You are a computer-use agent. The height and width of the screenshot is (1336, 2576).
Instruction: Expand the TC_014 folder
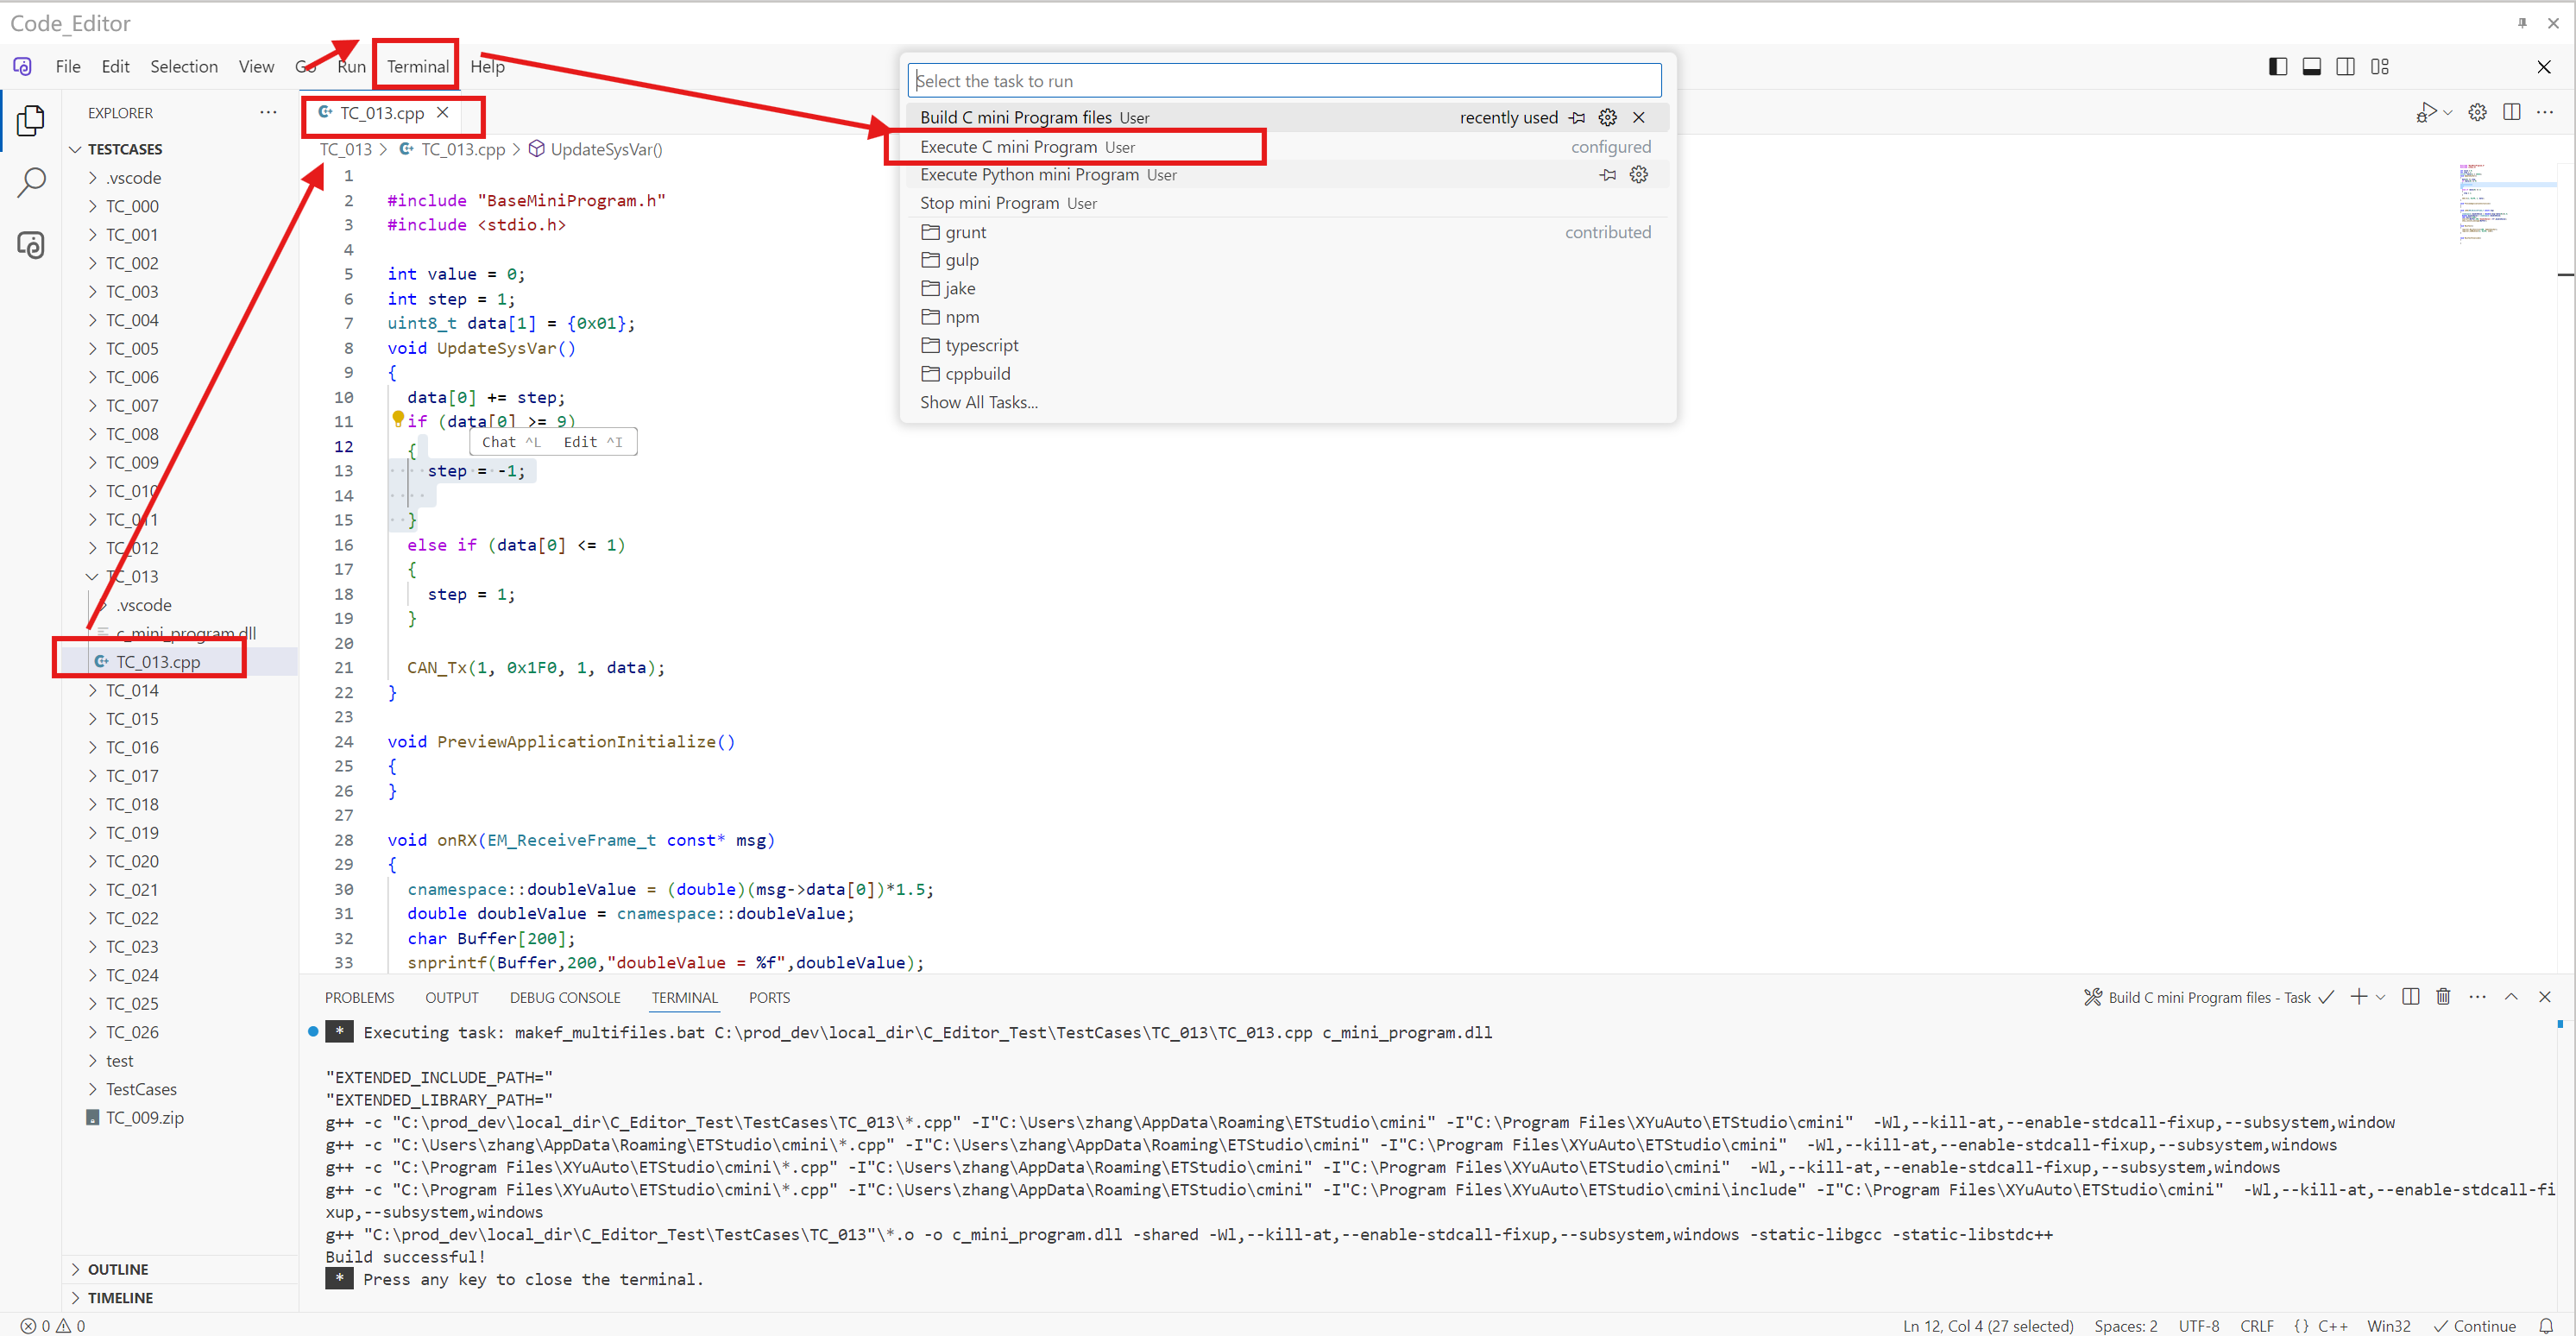click(x=132, y=690)
